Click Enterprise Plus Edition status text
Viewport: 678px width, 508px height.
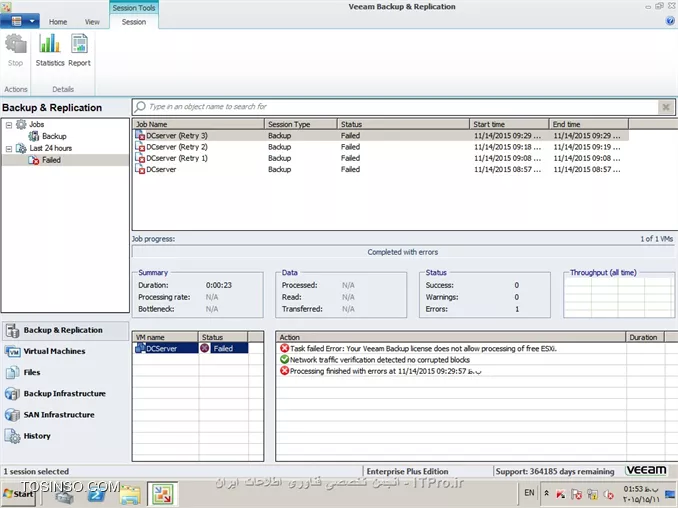point(407,471)
